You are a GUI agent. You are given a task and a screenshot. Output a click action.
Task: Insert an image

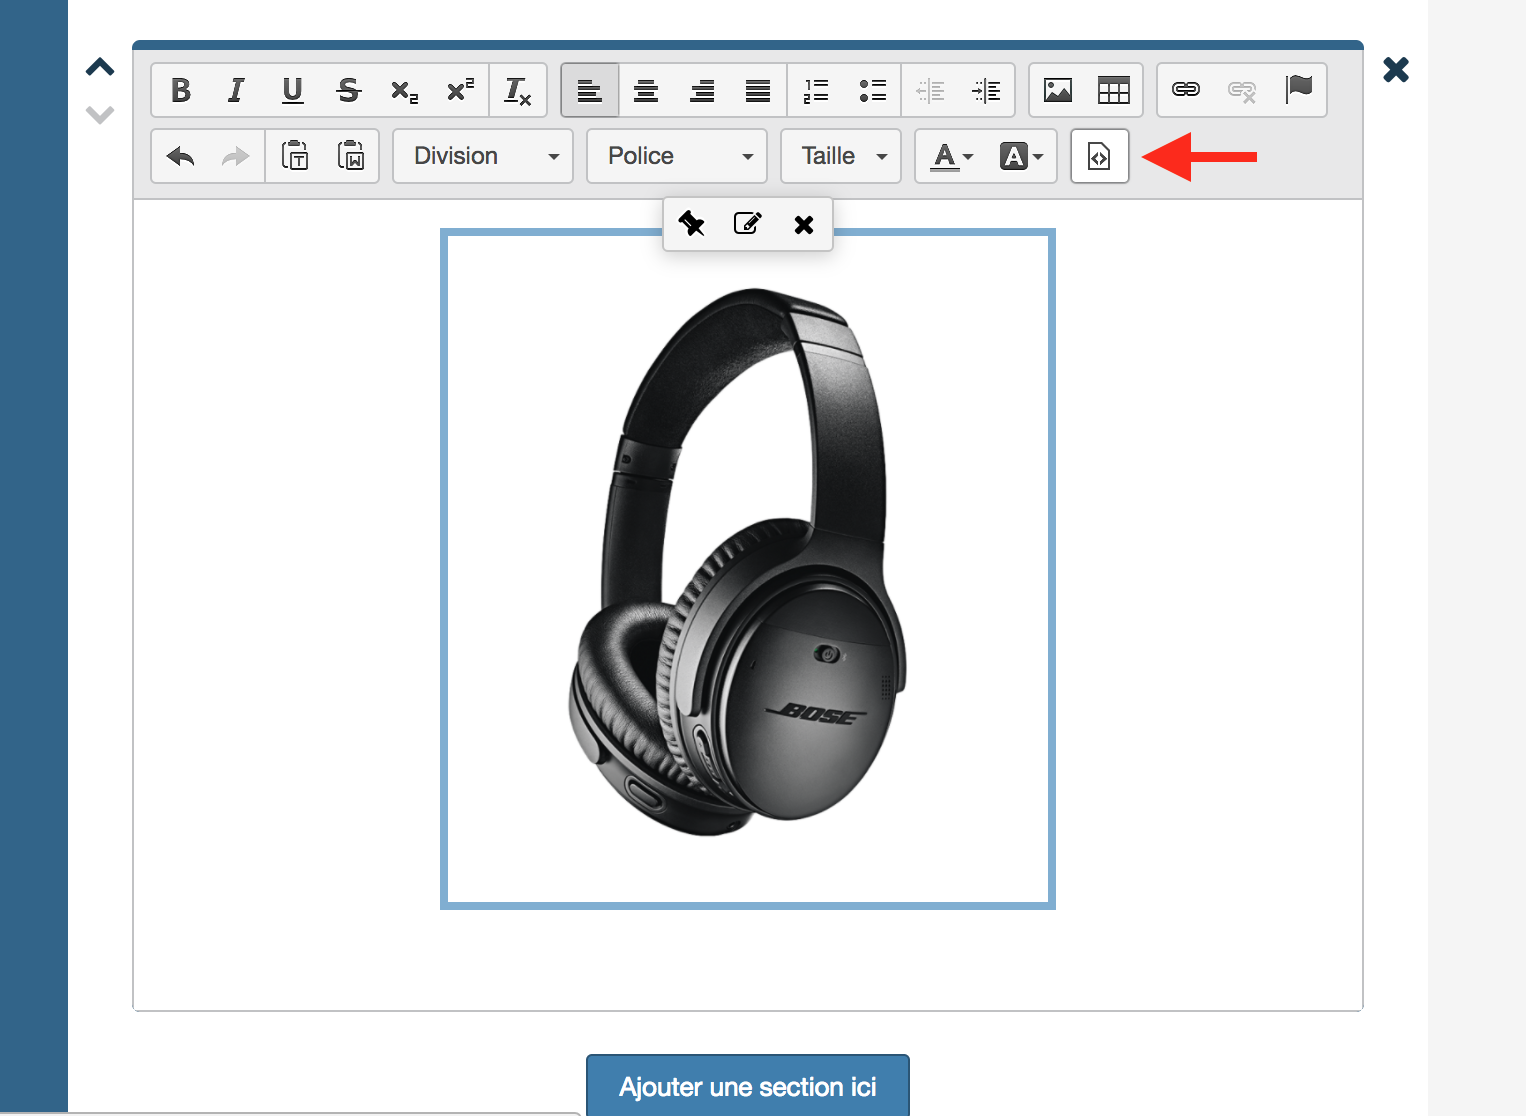click(x=1058, y=90)
